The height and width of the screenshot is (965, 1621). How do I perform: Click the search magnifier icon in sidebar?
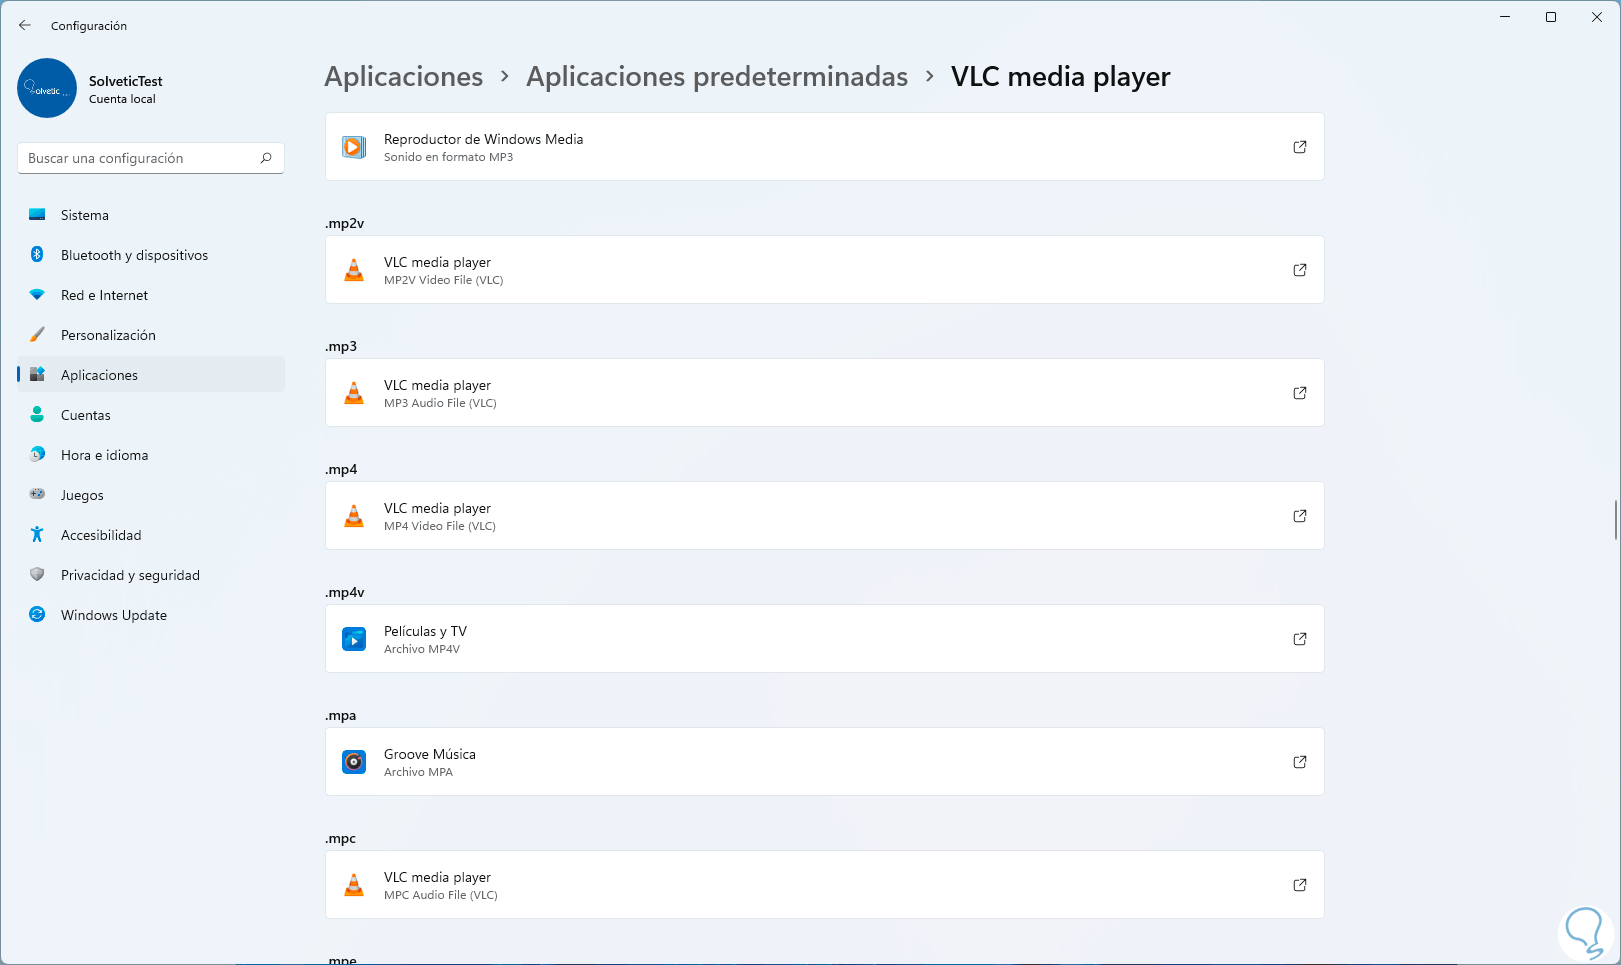pos(266,158)
